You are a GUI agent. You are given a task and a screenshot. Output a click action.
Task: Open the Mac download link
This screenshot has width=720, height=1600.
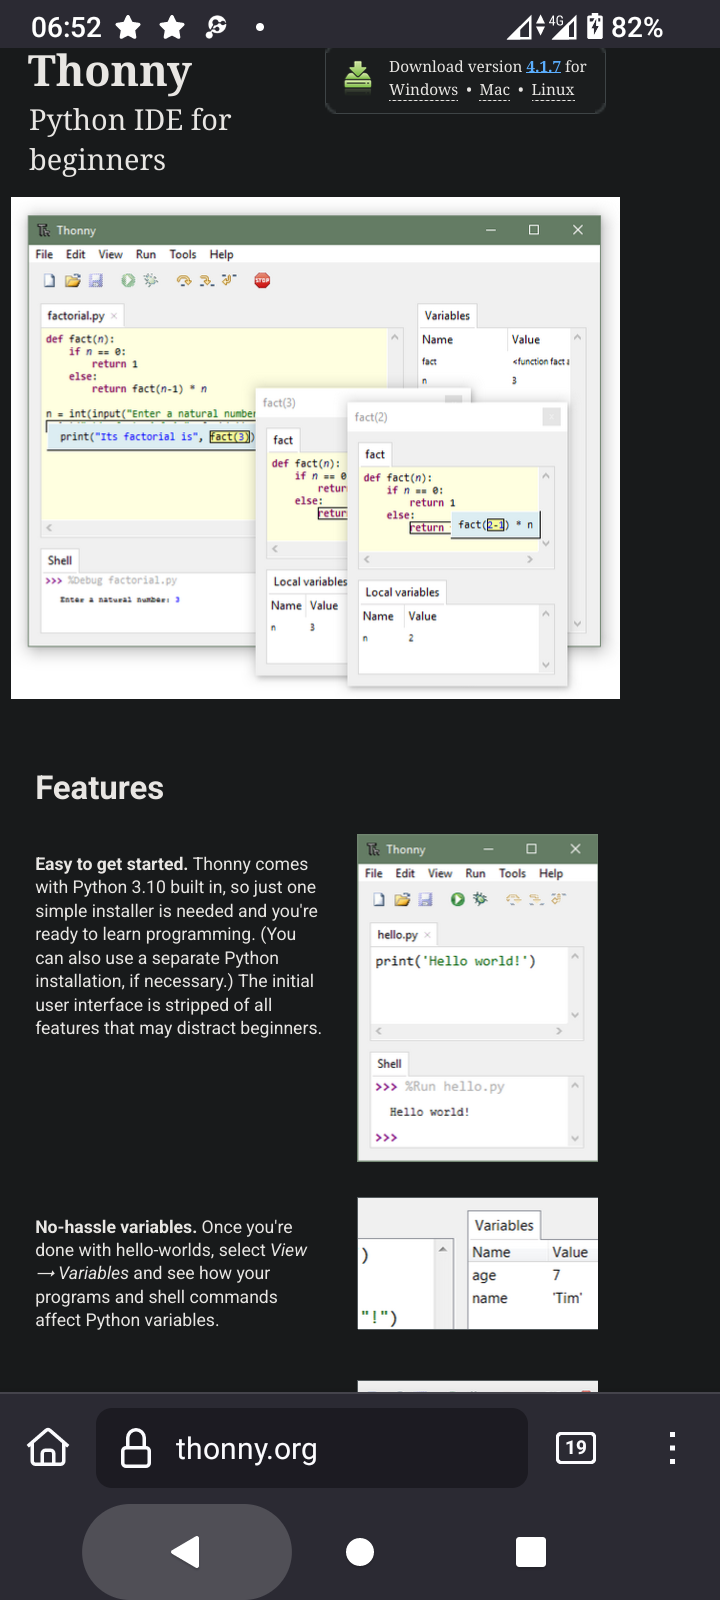click(494, 90)
